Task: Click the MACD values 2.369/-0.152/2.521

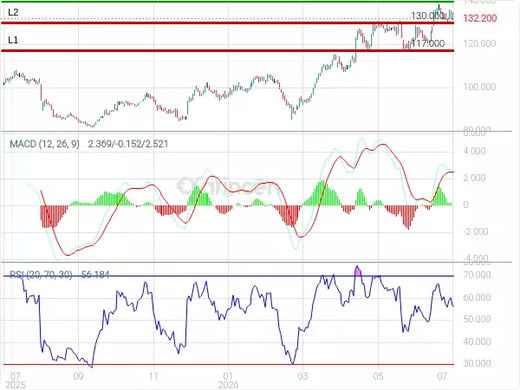Action: point(128,144)
